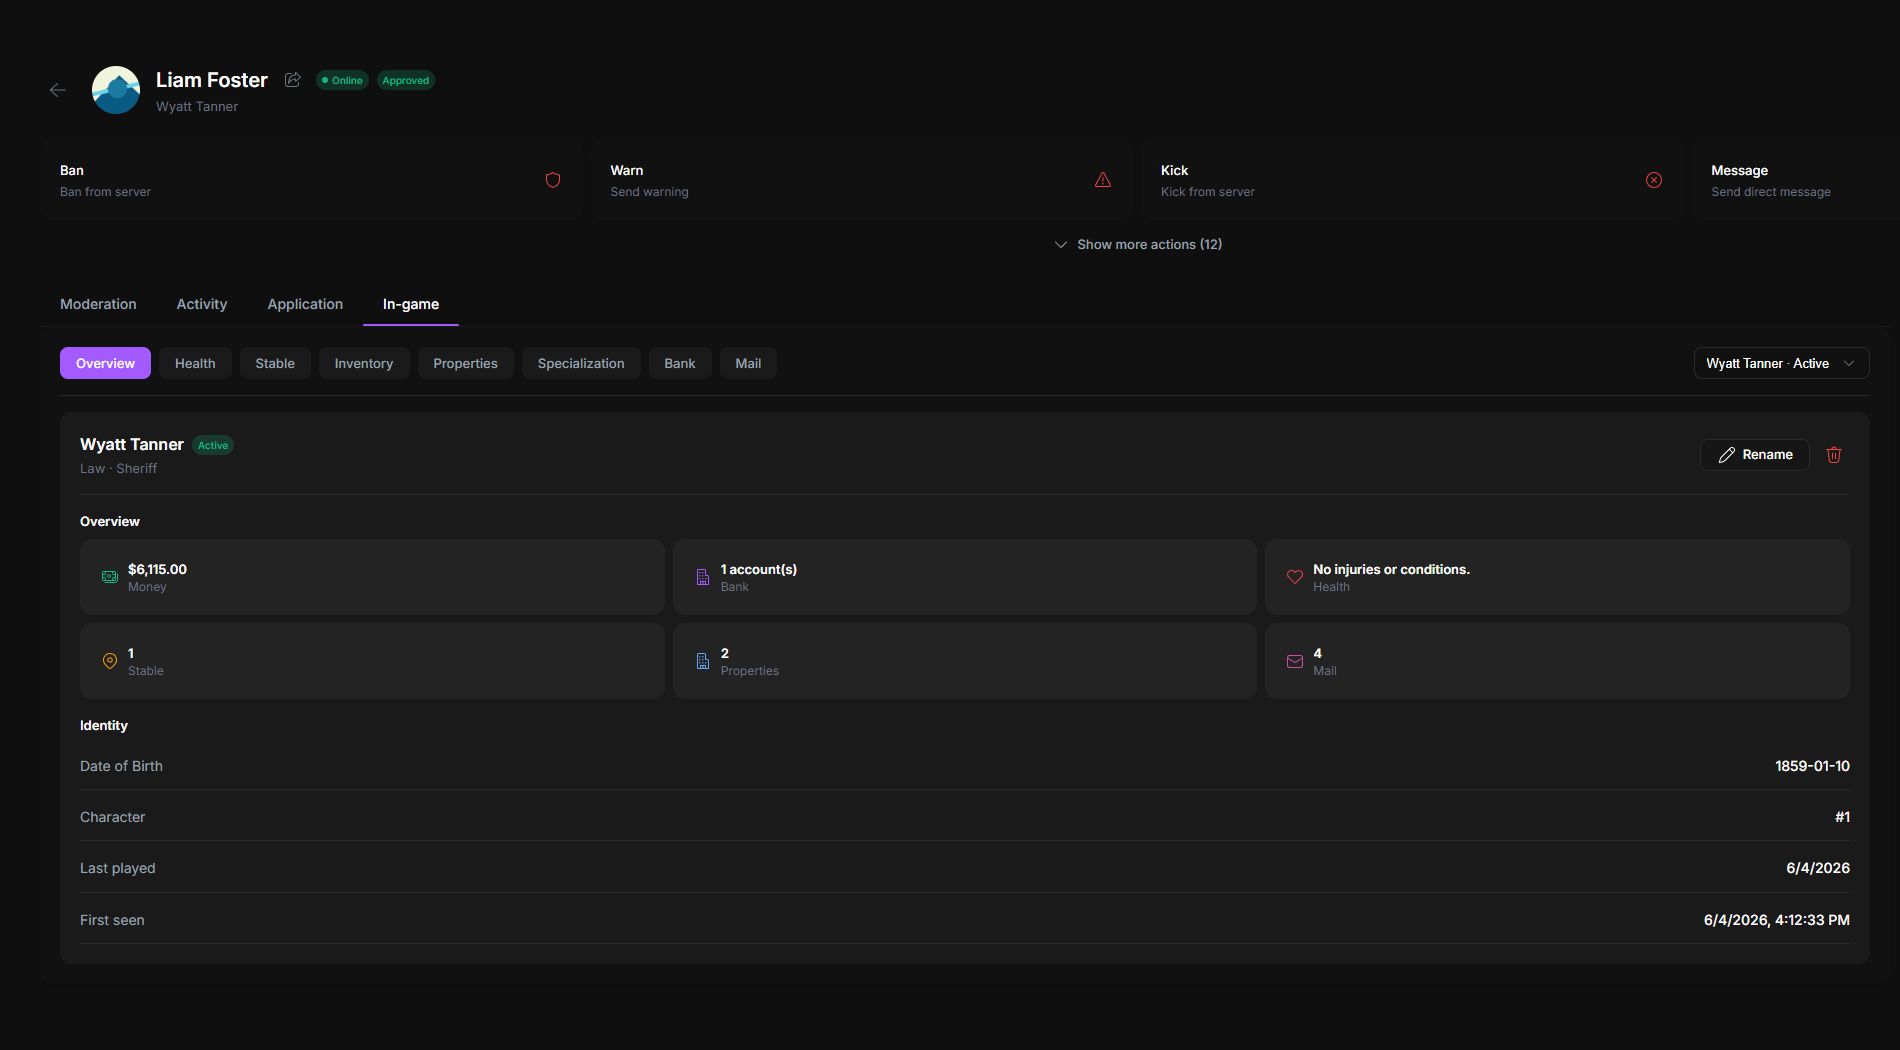View the Bank sub-tab pill
Image resolution: width=1900 pixels, height=1050 pixels.
(680, 363)
